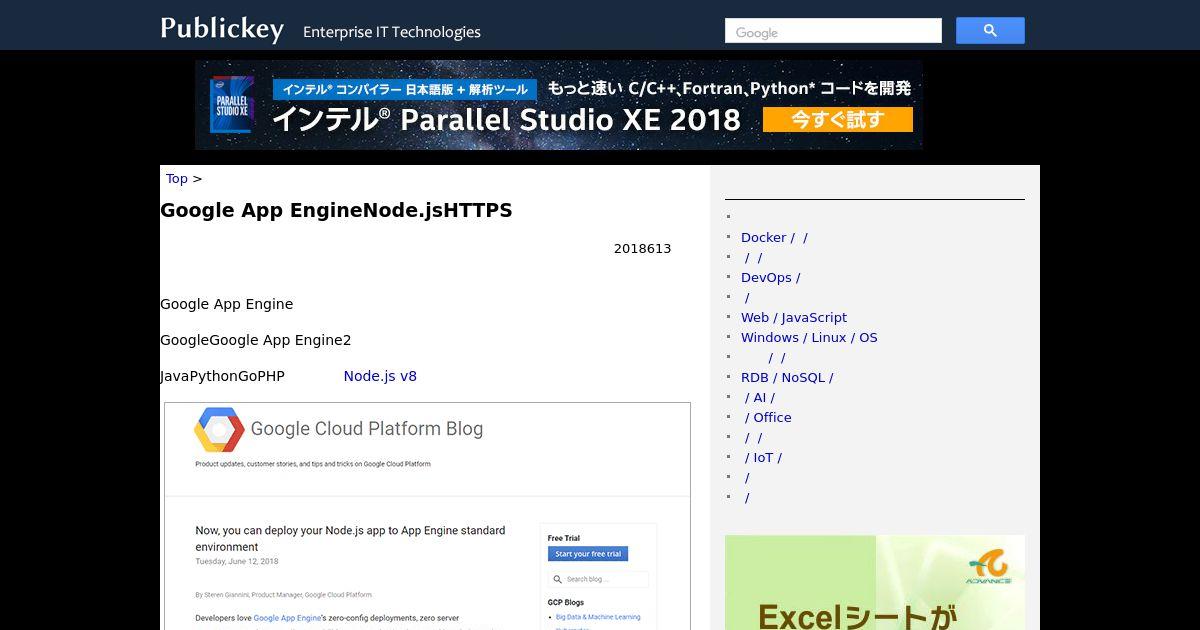Click the Now, you can deploy your Node.js headline
Viewport: 1200px width, 630px height.
tap(350, 539)
